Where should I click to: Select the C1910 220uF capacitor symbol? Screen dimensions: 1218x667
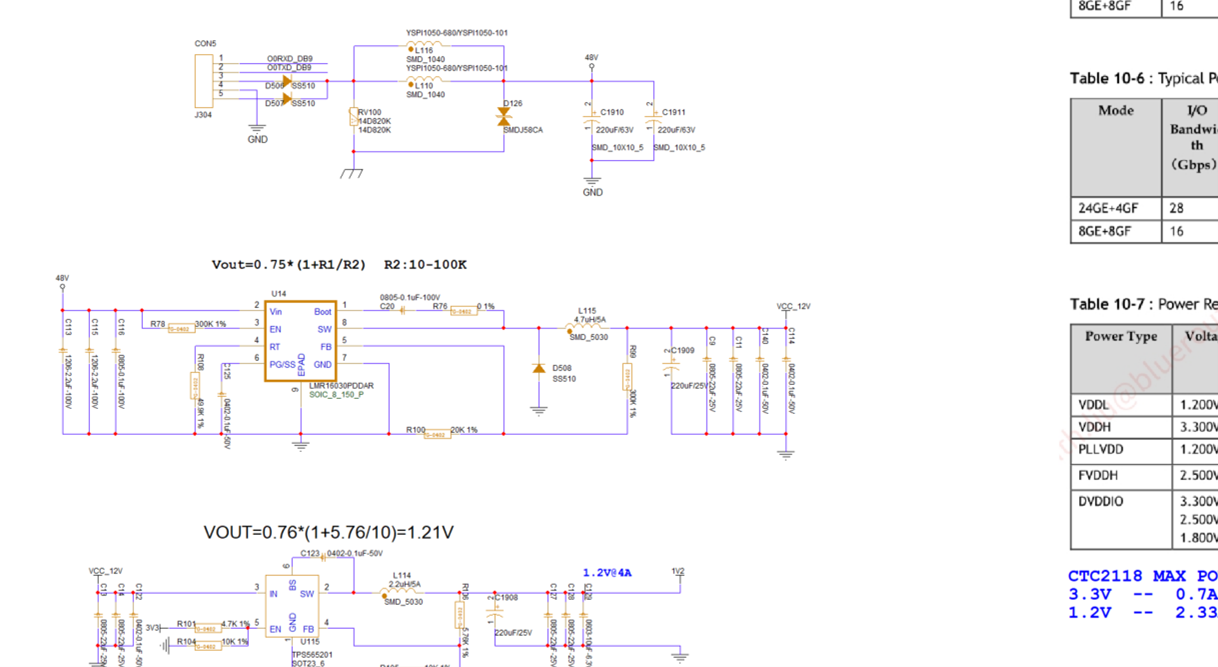[x=591, y=121]
